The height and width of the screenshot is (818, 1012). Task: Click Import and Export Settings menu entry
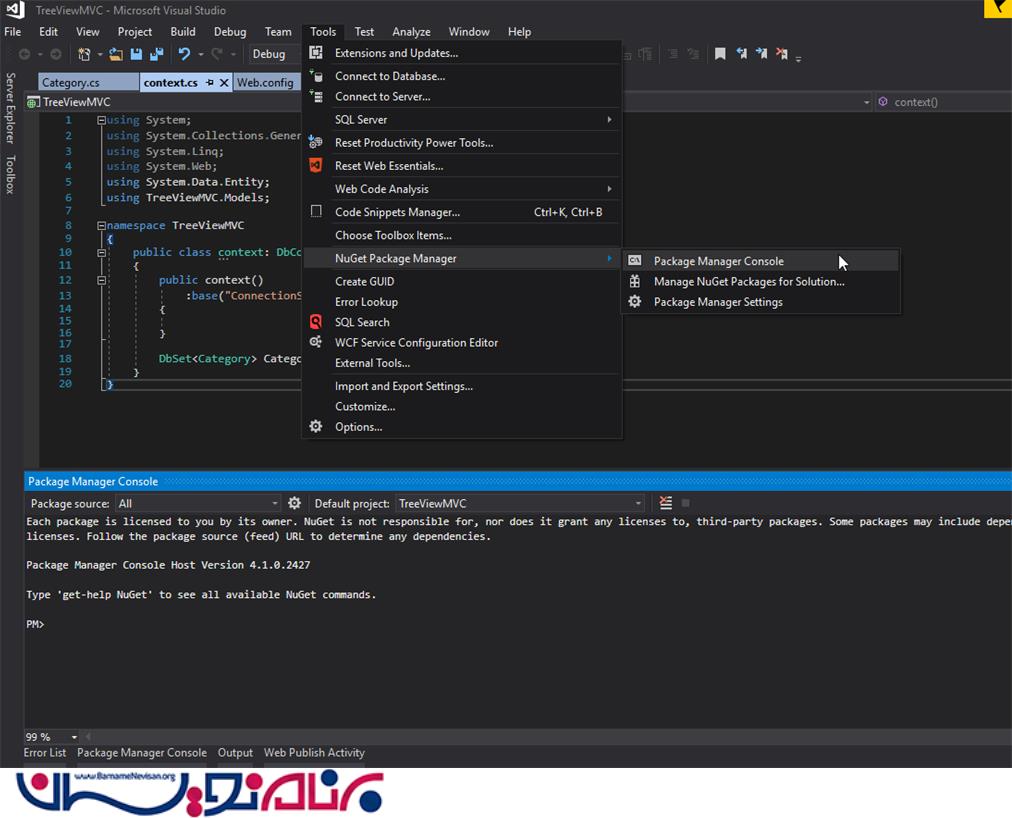pos(461,386)
